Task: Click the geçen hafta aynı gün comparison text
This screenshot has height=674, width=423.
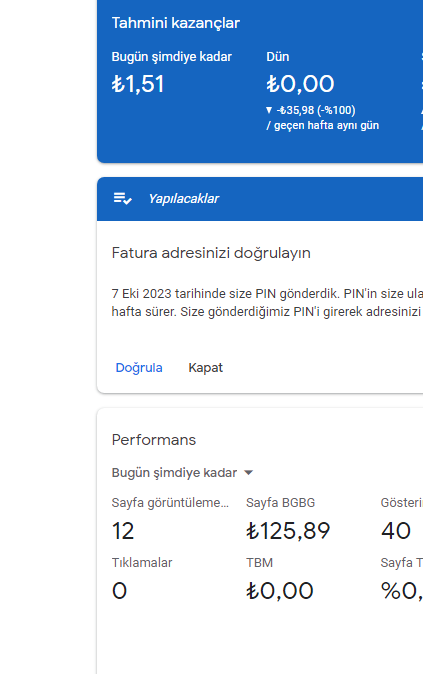Action: [322, 126]
